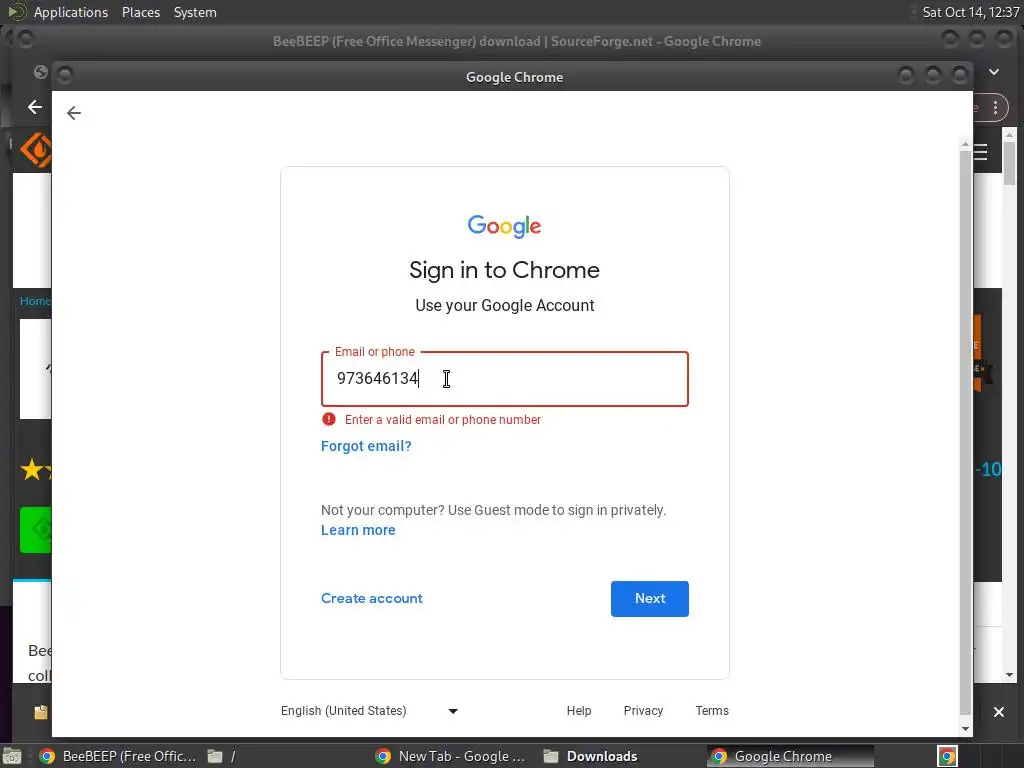Screen dimensions: 1024x768
Task: Click the downloaded file icon in download bar
Action: click(40, 712)
